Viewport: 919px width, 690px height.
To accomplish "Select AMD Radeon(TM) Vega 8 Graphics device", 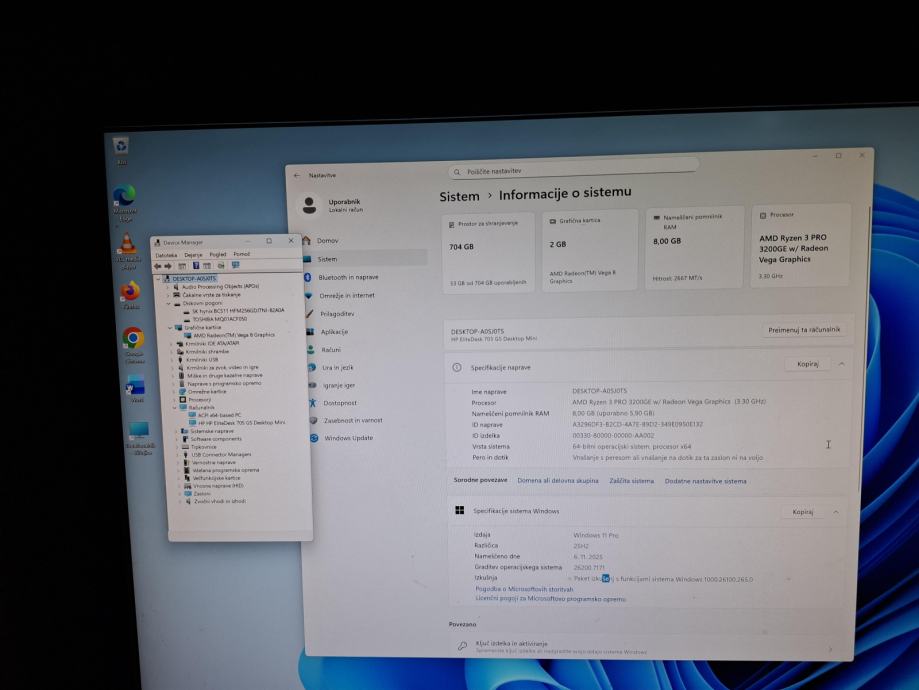I will (233, 335).
